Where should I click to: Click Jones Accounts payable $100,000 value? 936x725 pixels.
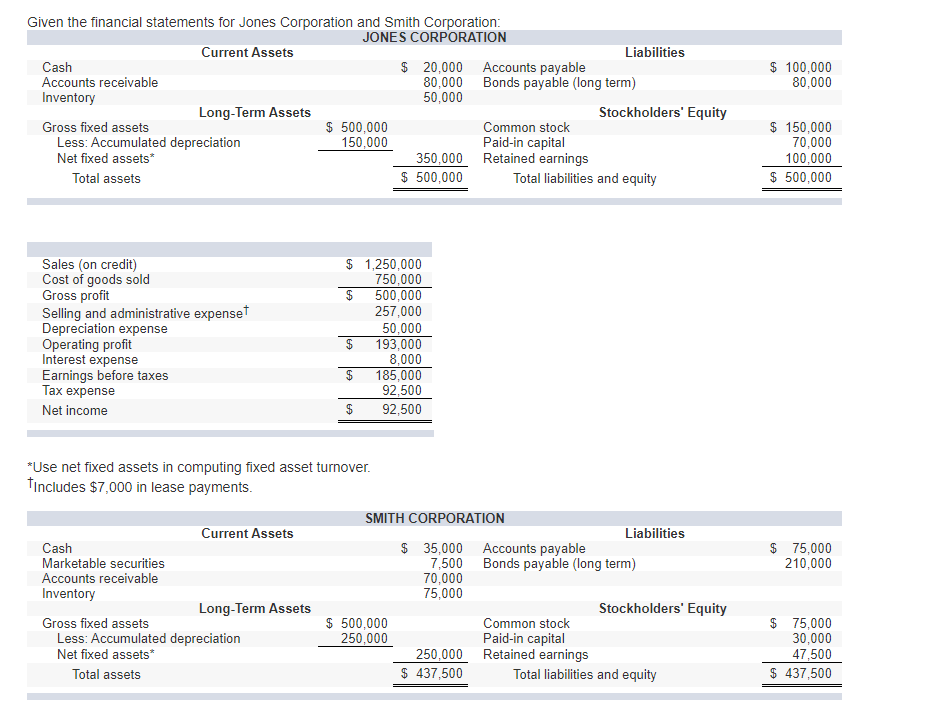click(800, 67)
